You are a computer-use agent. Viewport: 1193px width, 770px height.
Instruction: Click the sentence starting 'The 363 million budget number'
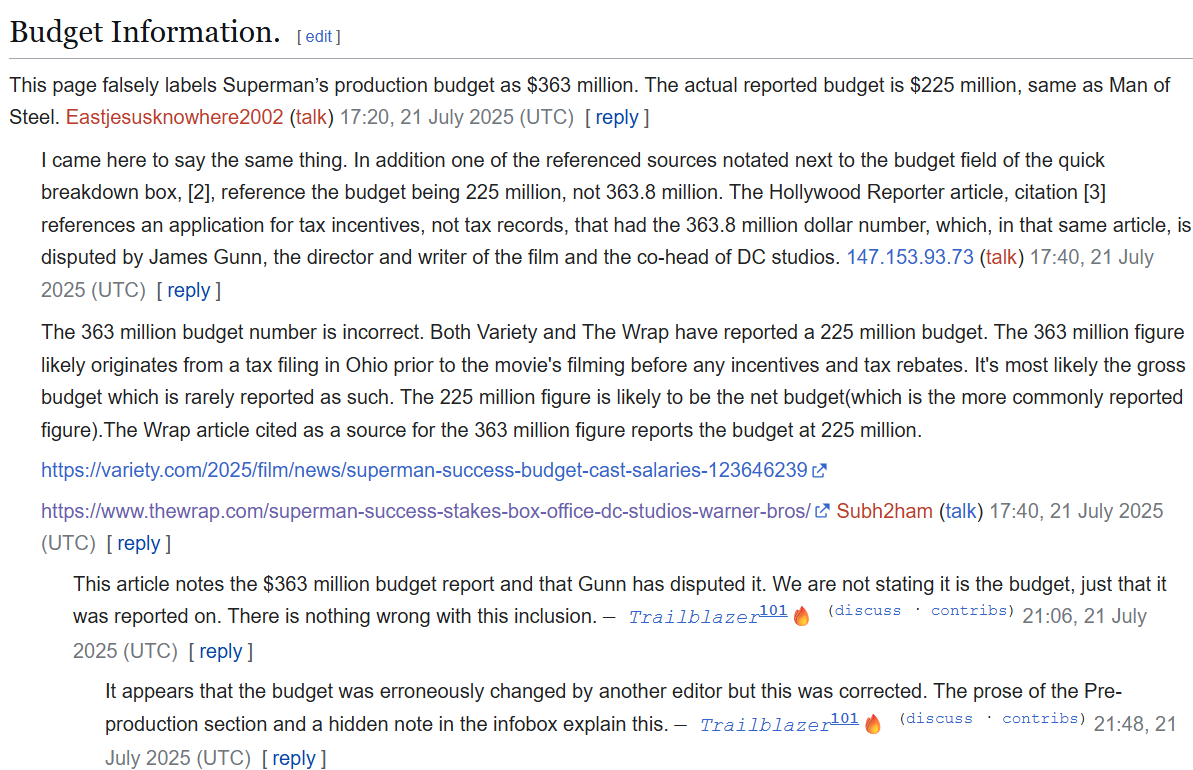pos(233,332)
